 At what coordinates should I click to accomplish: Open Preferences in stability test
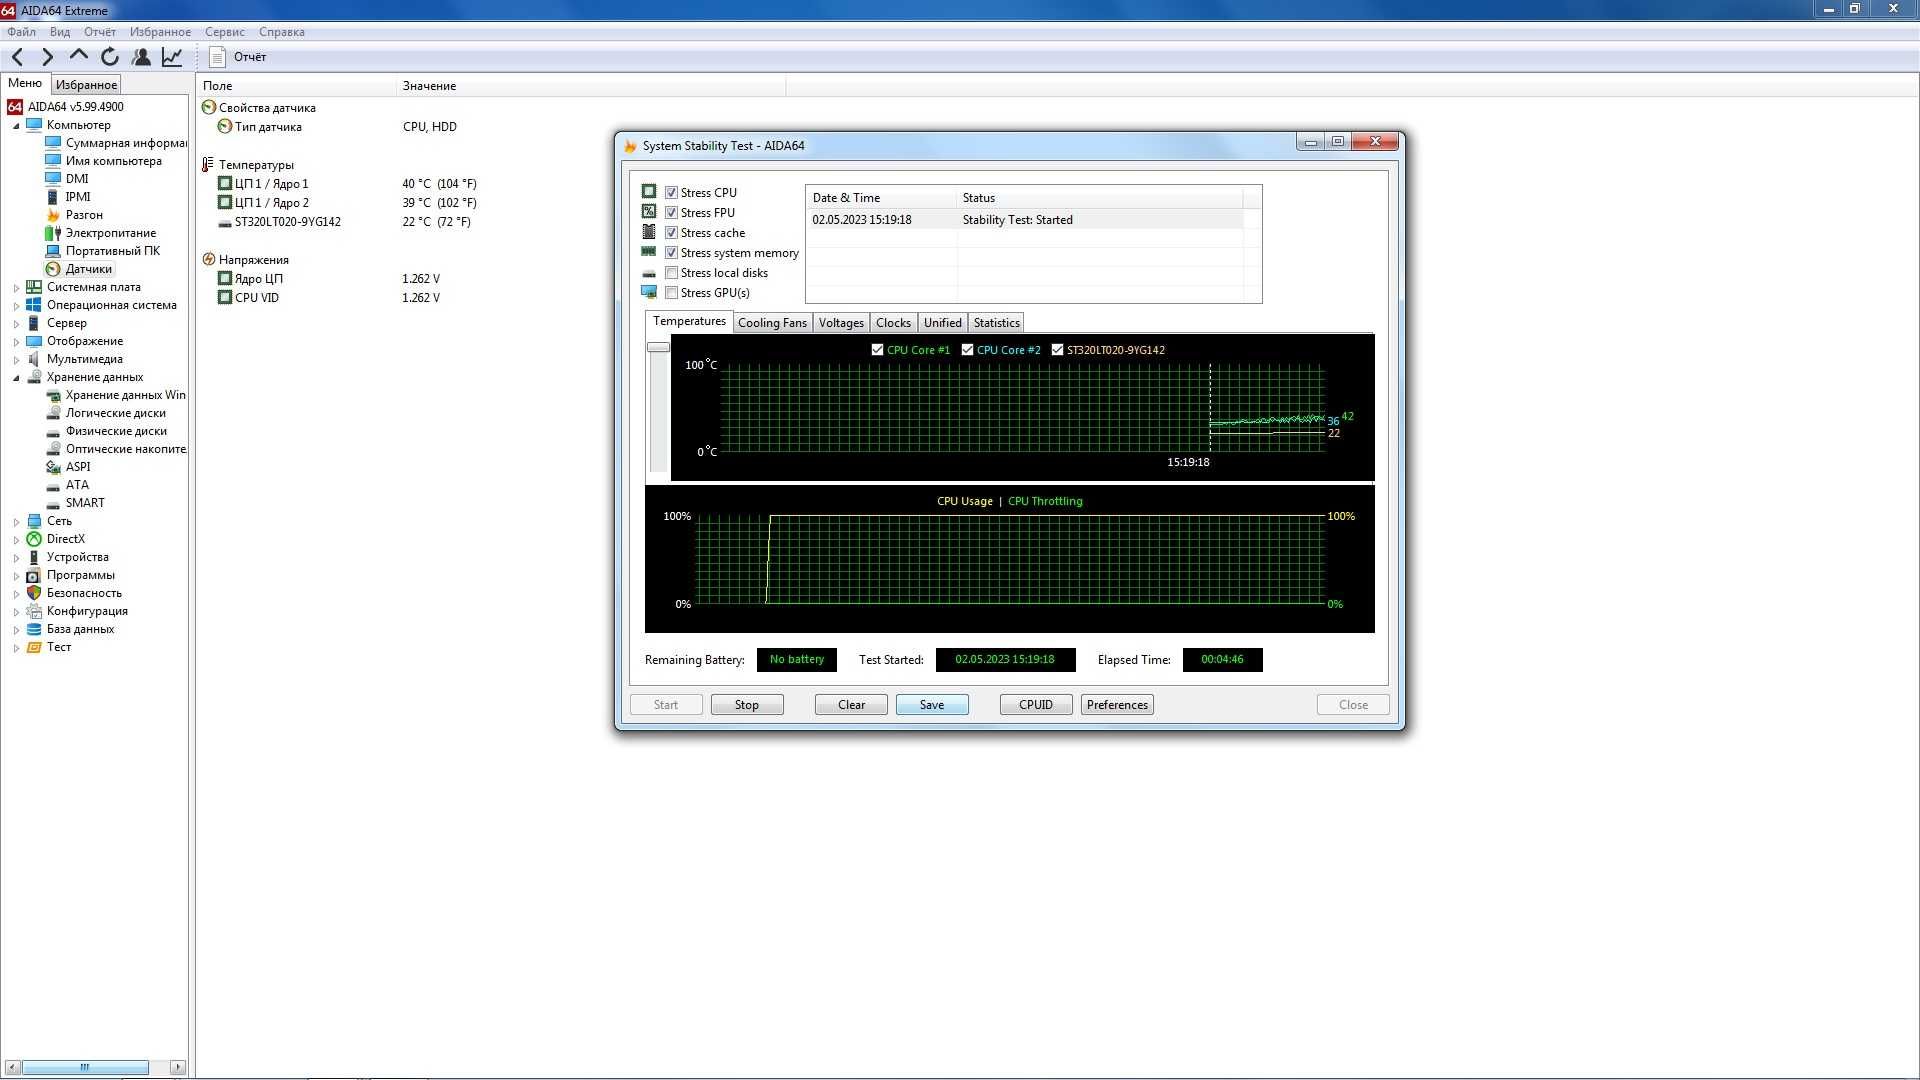[x=1117, y=705]
